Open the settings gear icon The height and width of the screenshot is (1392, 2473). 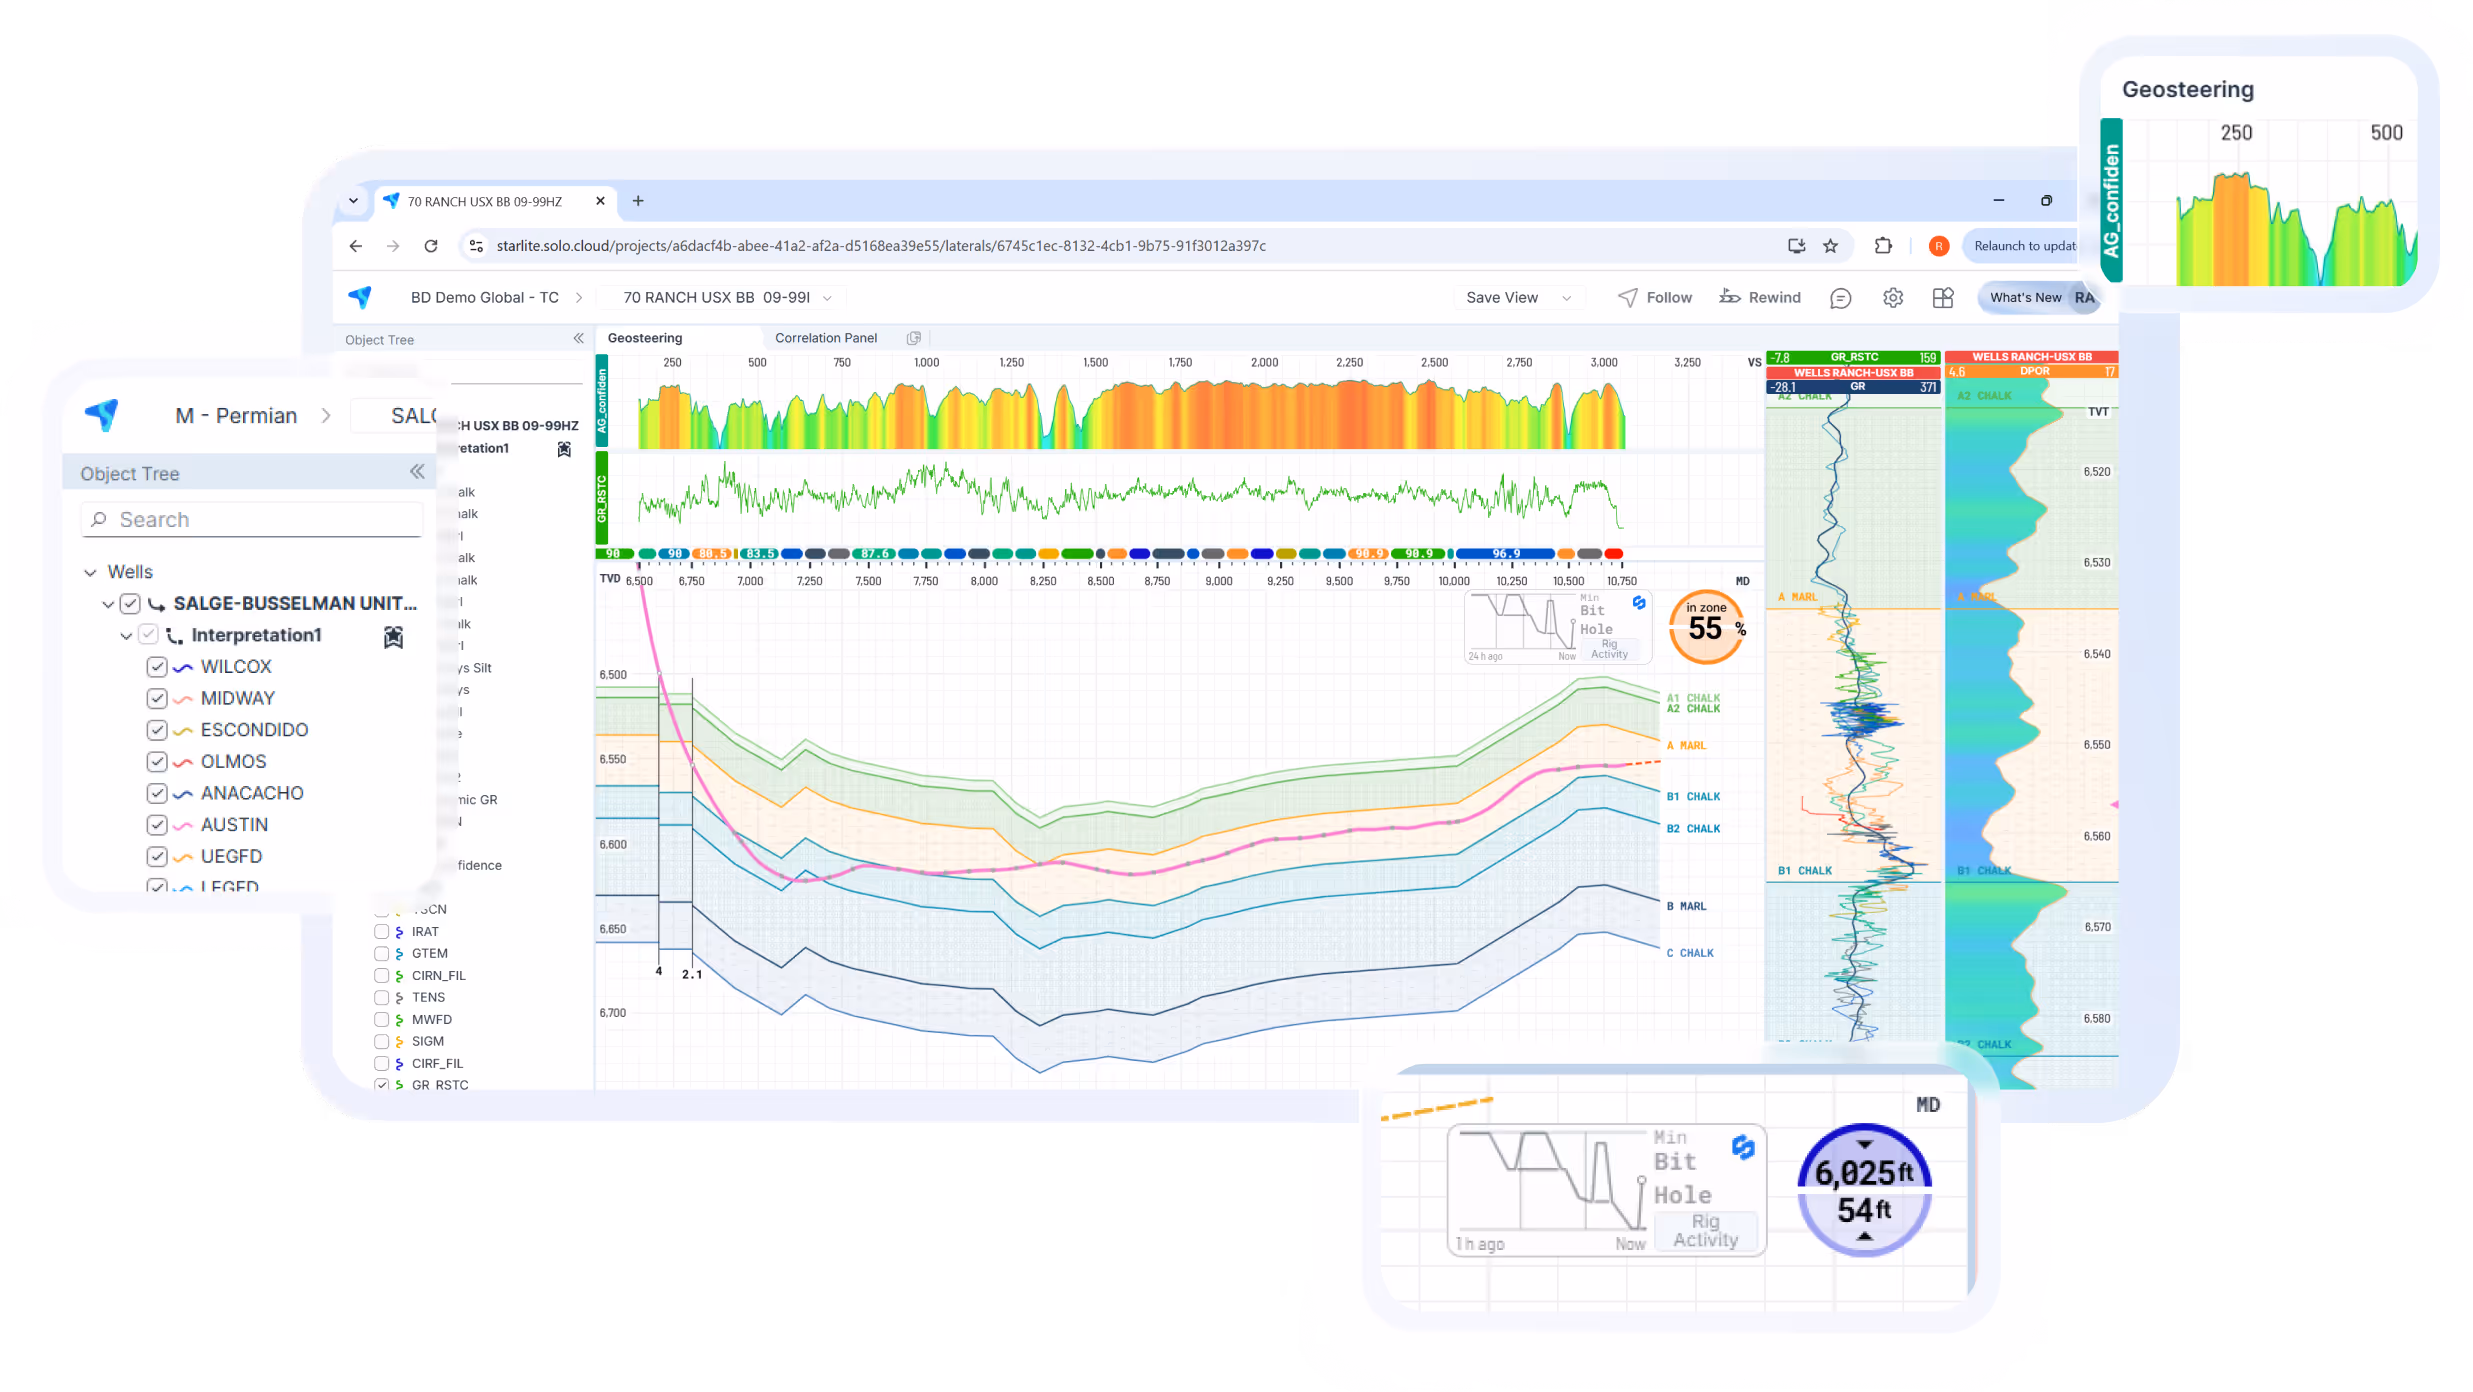pos(1892,298)
